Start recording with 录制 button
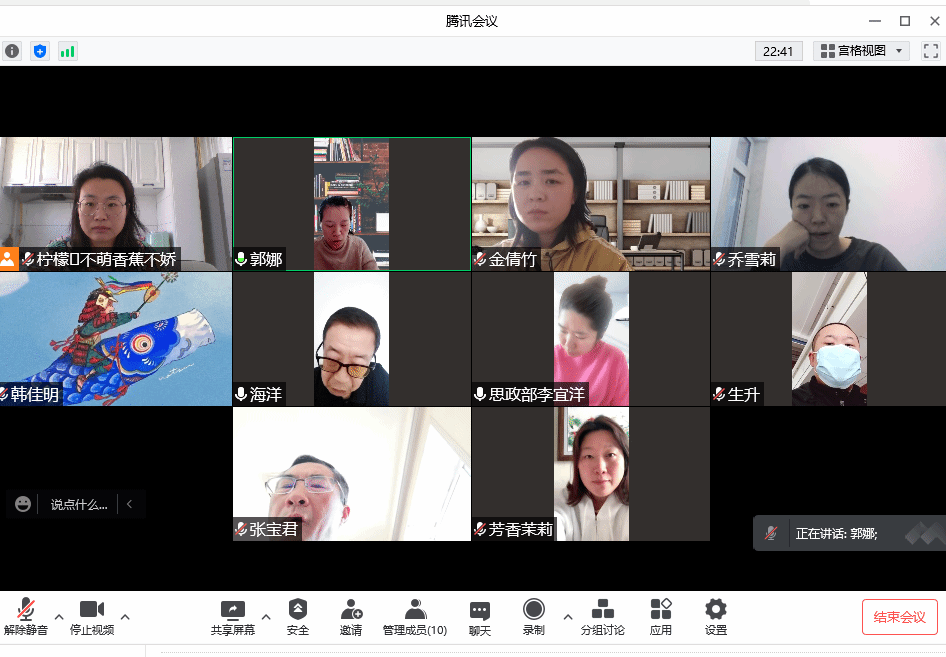 [534, 617]
